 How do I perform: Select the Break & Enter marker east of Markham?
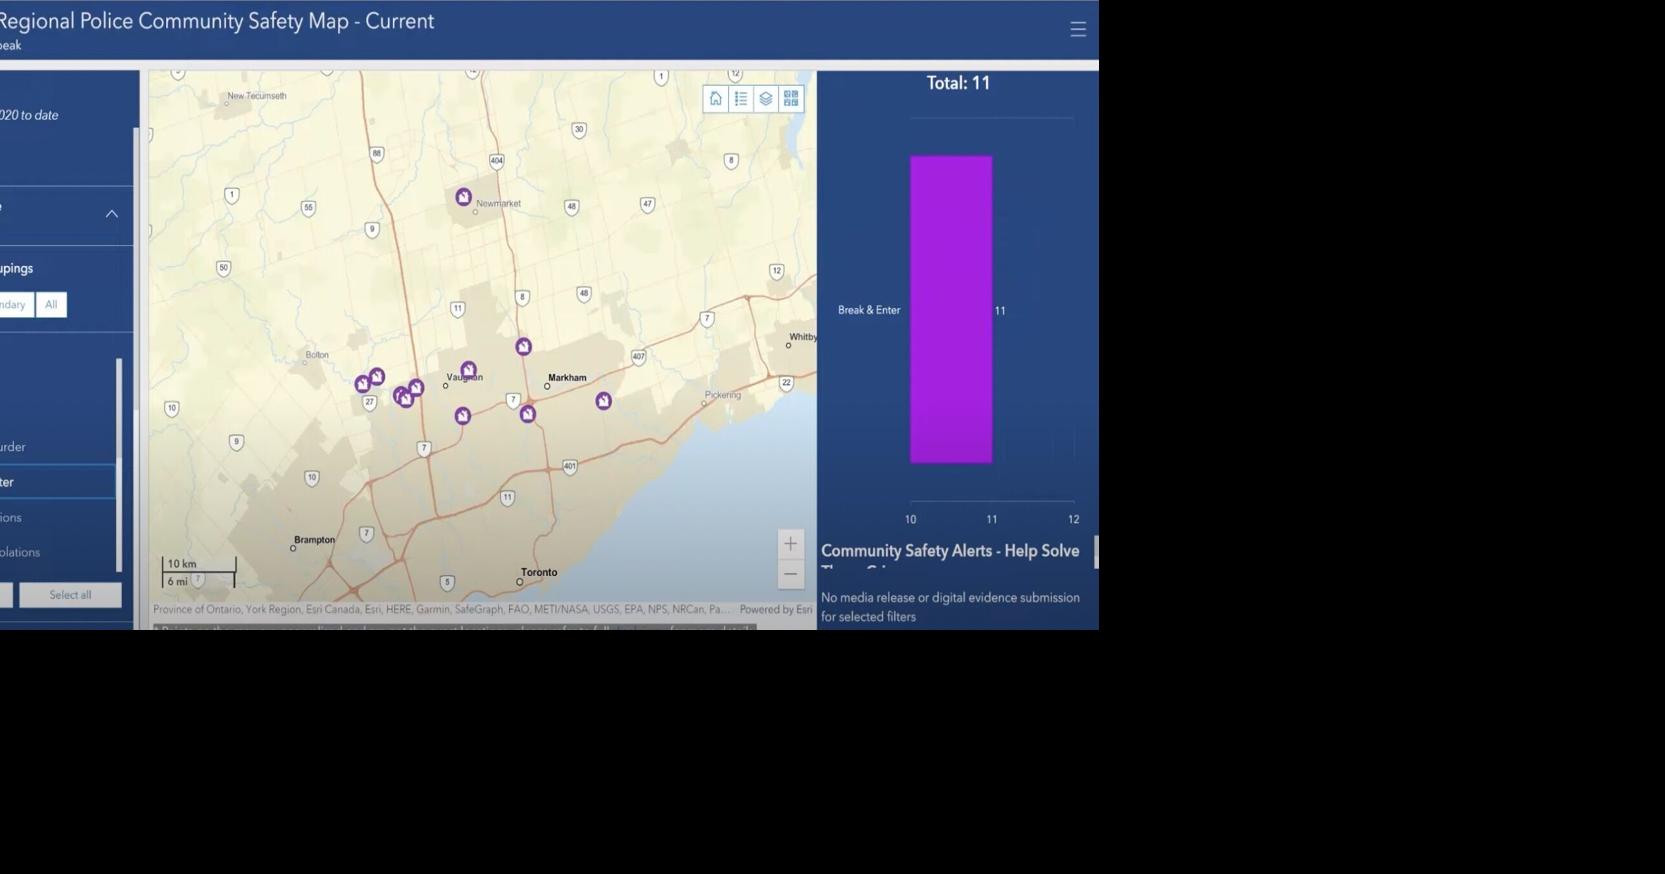point(603,400)
